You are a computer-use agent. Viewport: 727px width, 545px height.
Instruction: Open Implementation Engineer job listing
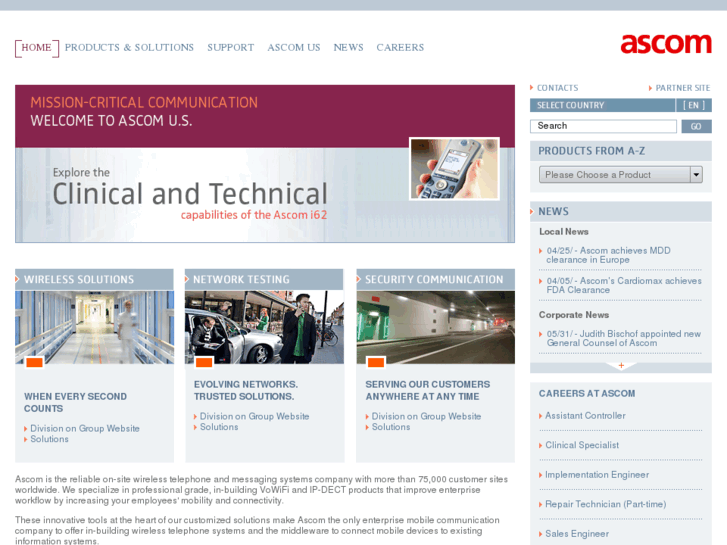pyautogui.click(x=597, y=474)
